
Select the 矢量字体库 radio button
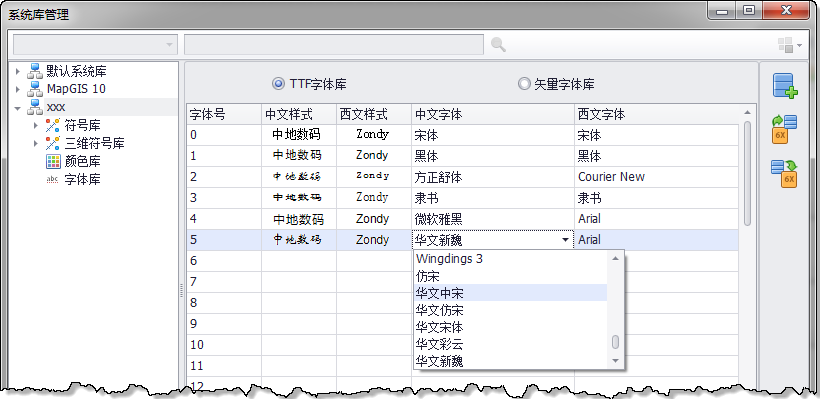(x=523, y=84)
